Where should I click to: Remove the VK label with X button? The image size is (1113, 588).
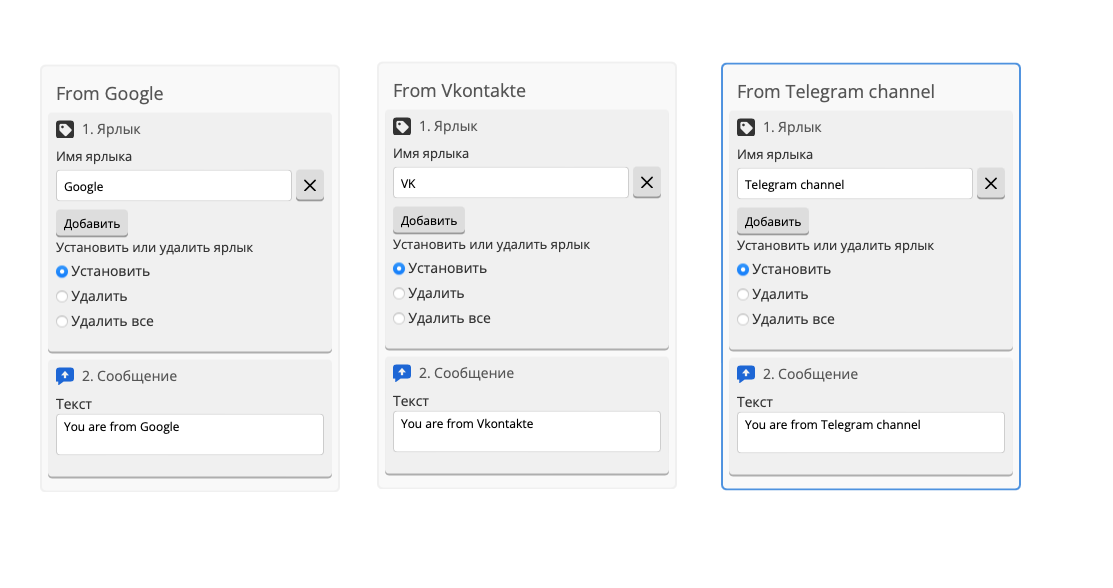647,183
